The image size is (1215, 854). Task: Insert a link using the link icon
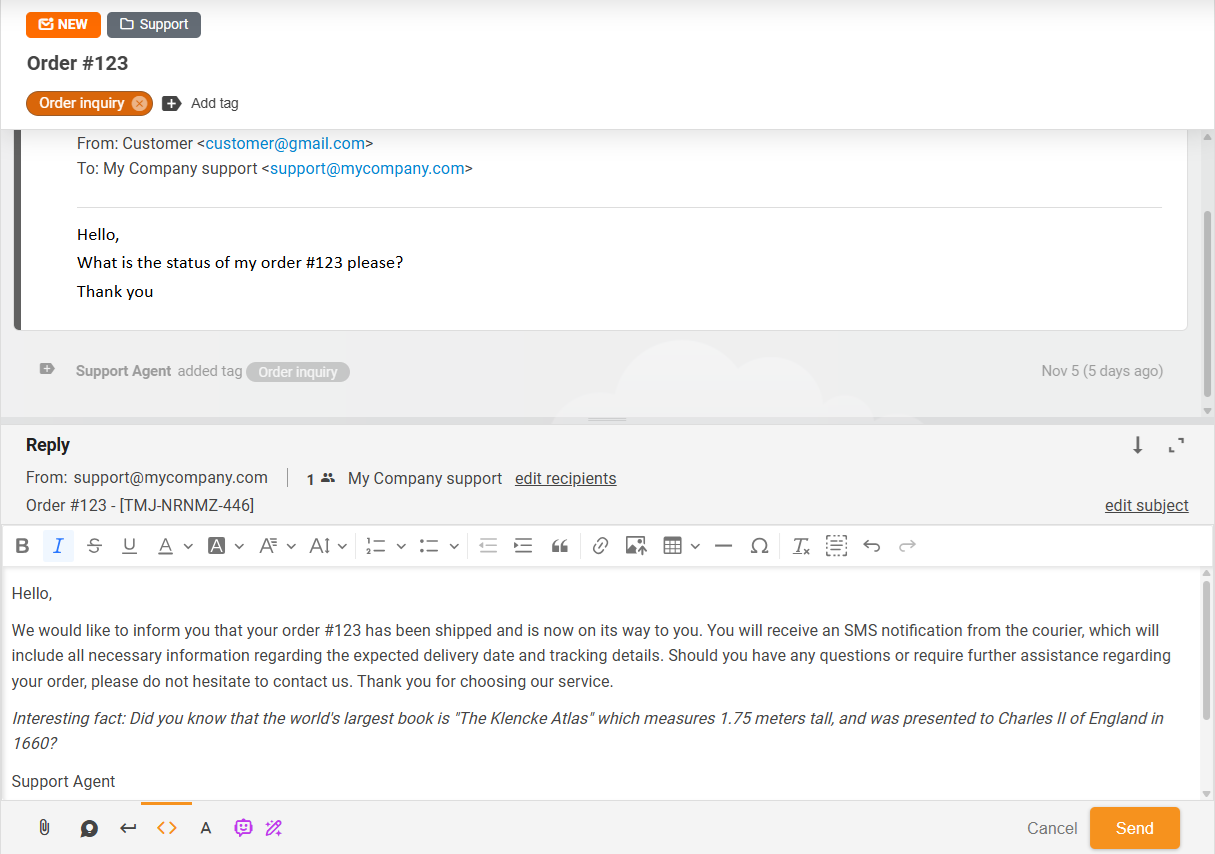pyautogui.click(x=600, y=546)
